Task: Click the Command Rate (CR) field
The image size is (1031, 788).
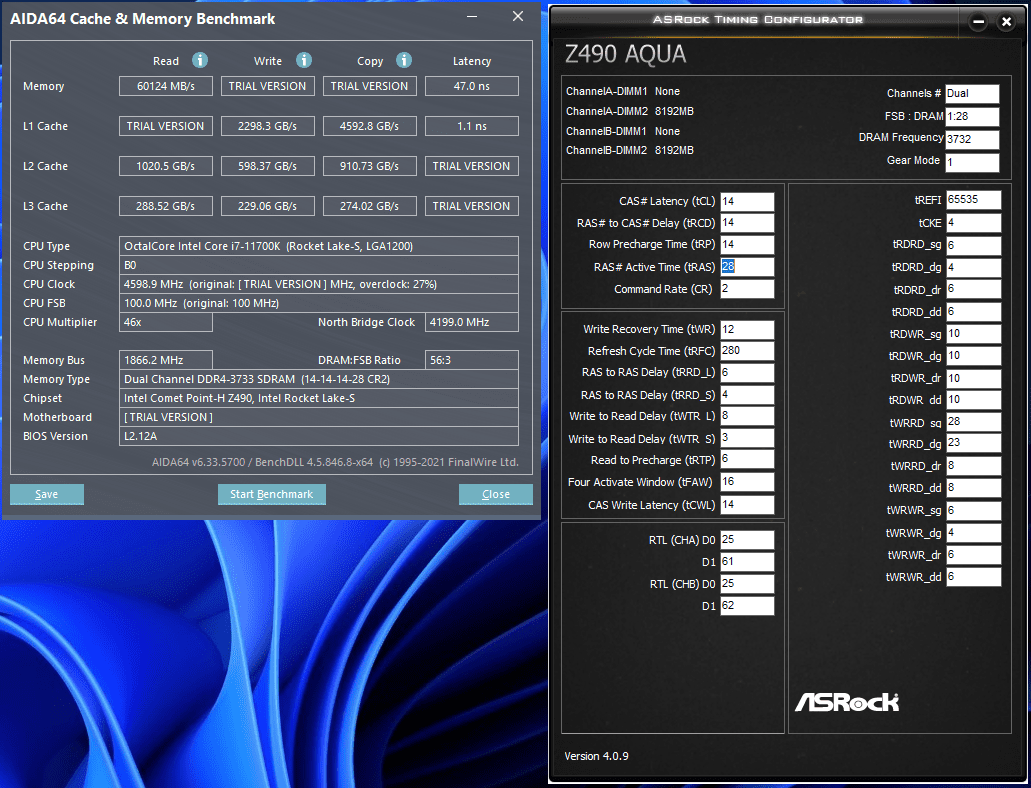Action: [x=747, y=289]
